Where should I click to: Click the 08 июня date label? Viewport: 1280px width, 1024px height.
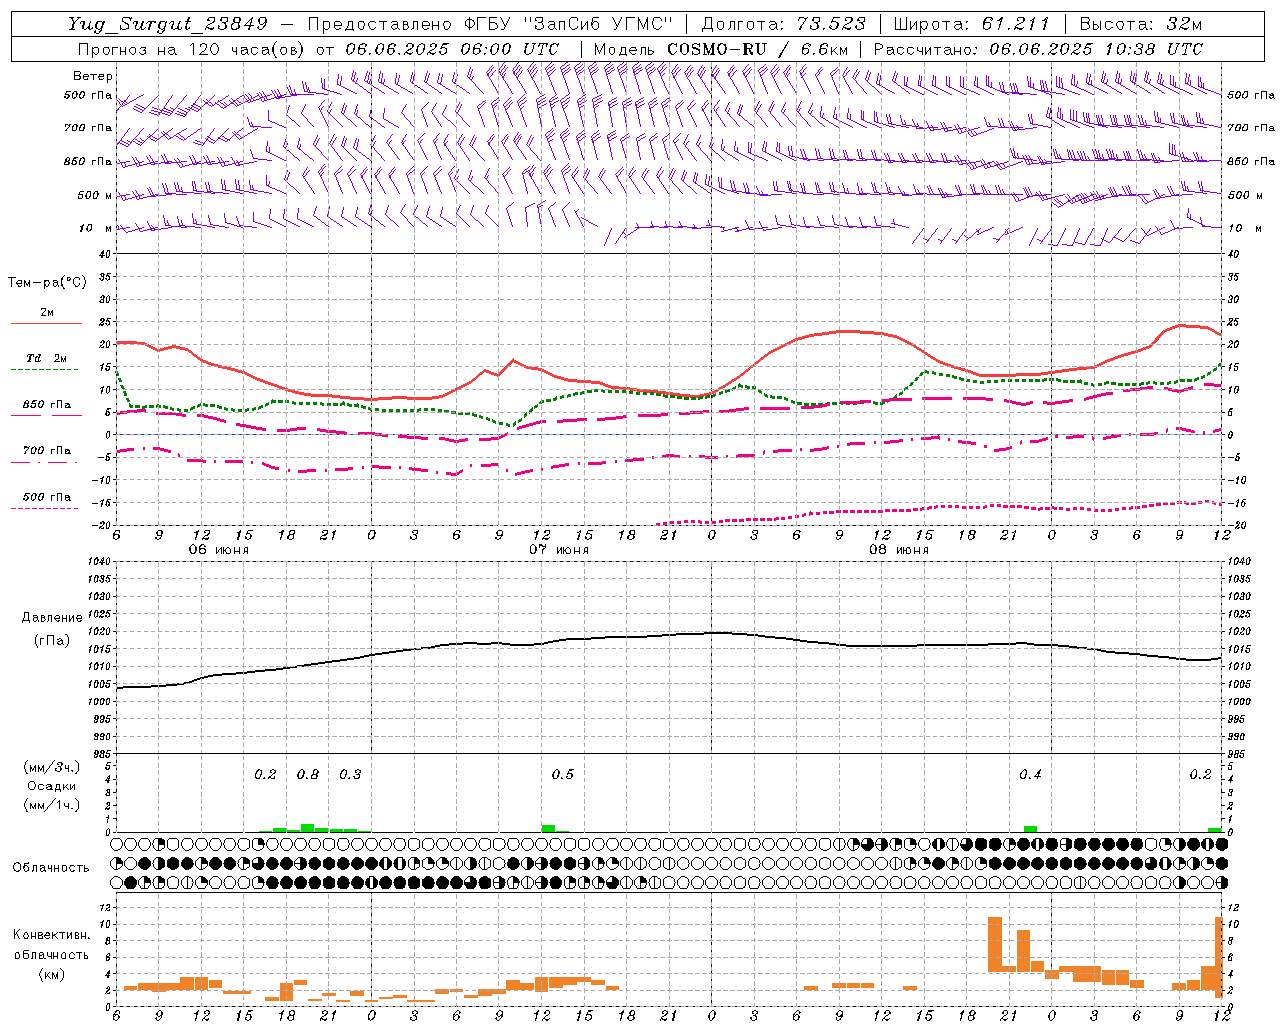(x=899, y=550)
